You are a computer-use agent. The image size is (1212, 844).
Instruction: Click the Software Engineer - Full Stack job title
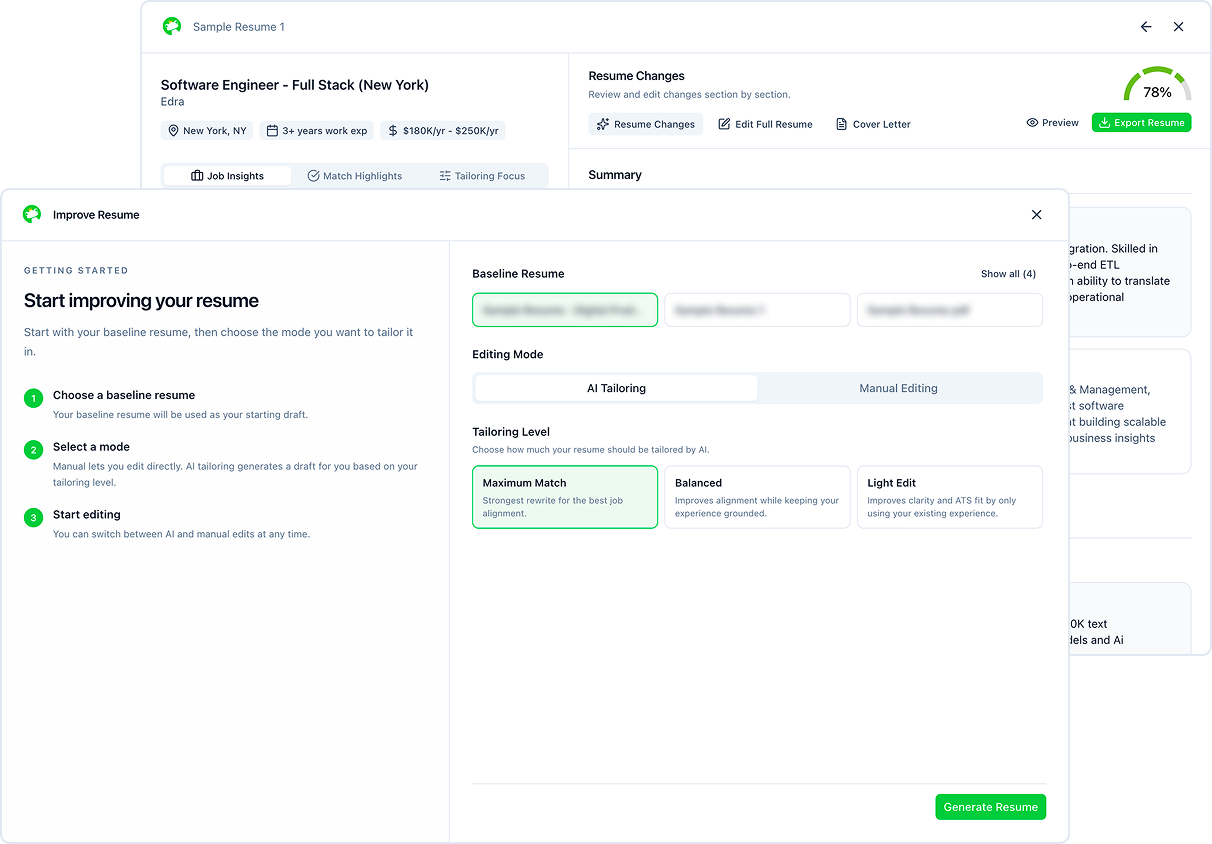point(295,85)
